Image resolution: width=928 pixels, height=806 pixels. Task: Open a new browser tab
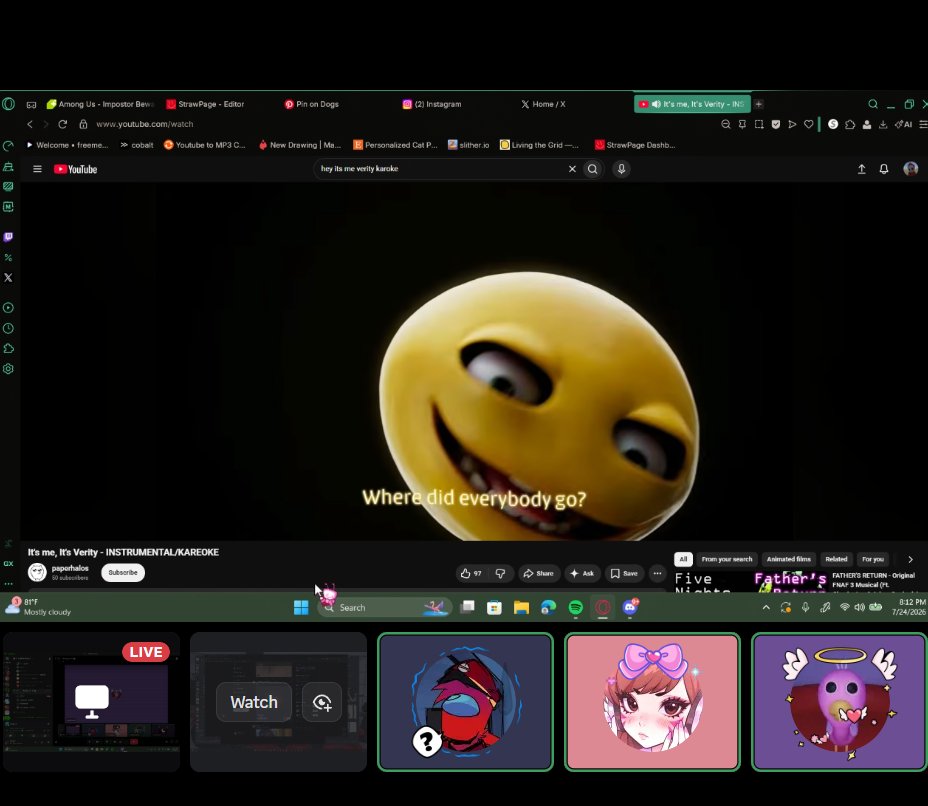(x=759, y=104)
